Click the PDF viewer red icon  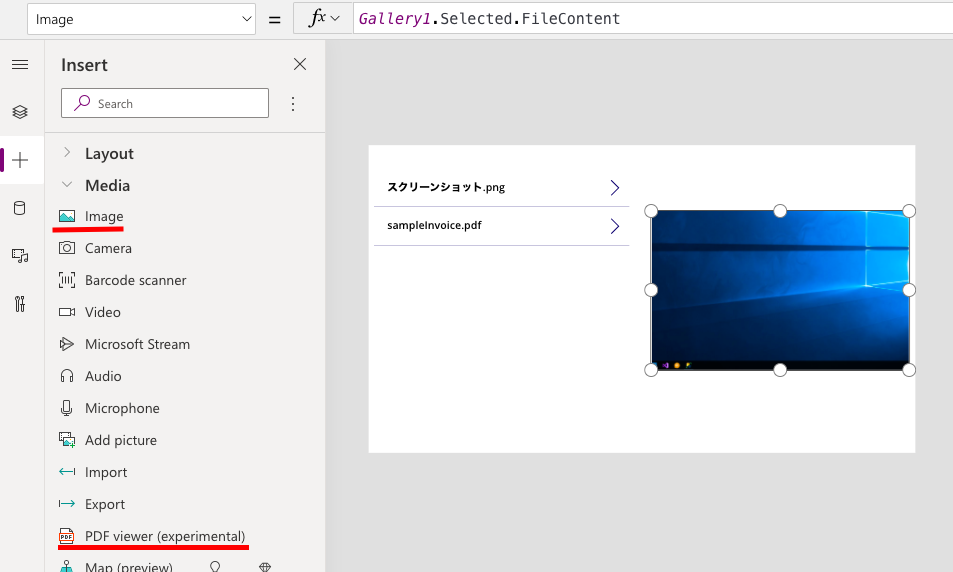click(66, 536)
